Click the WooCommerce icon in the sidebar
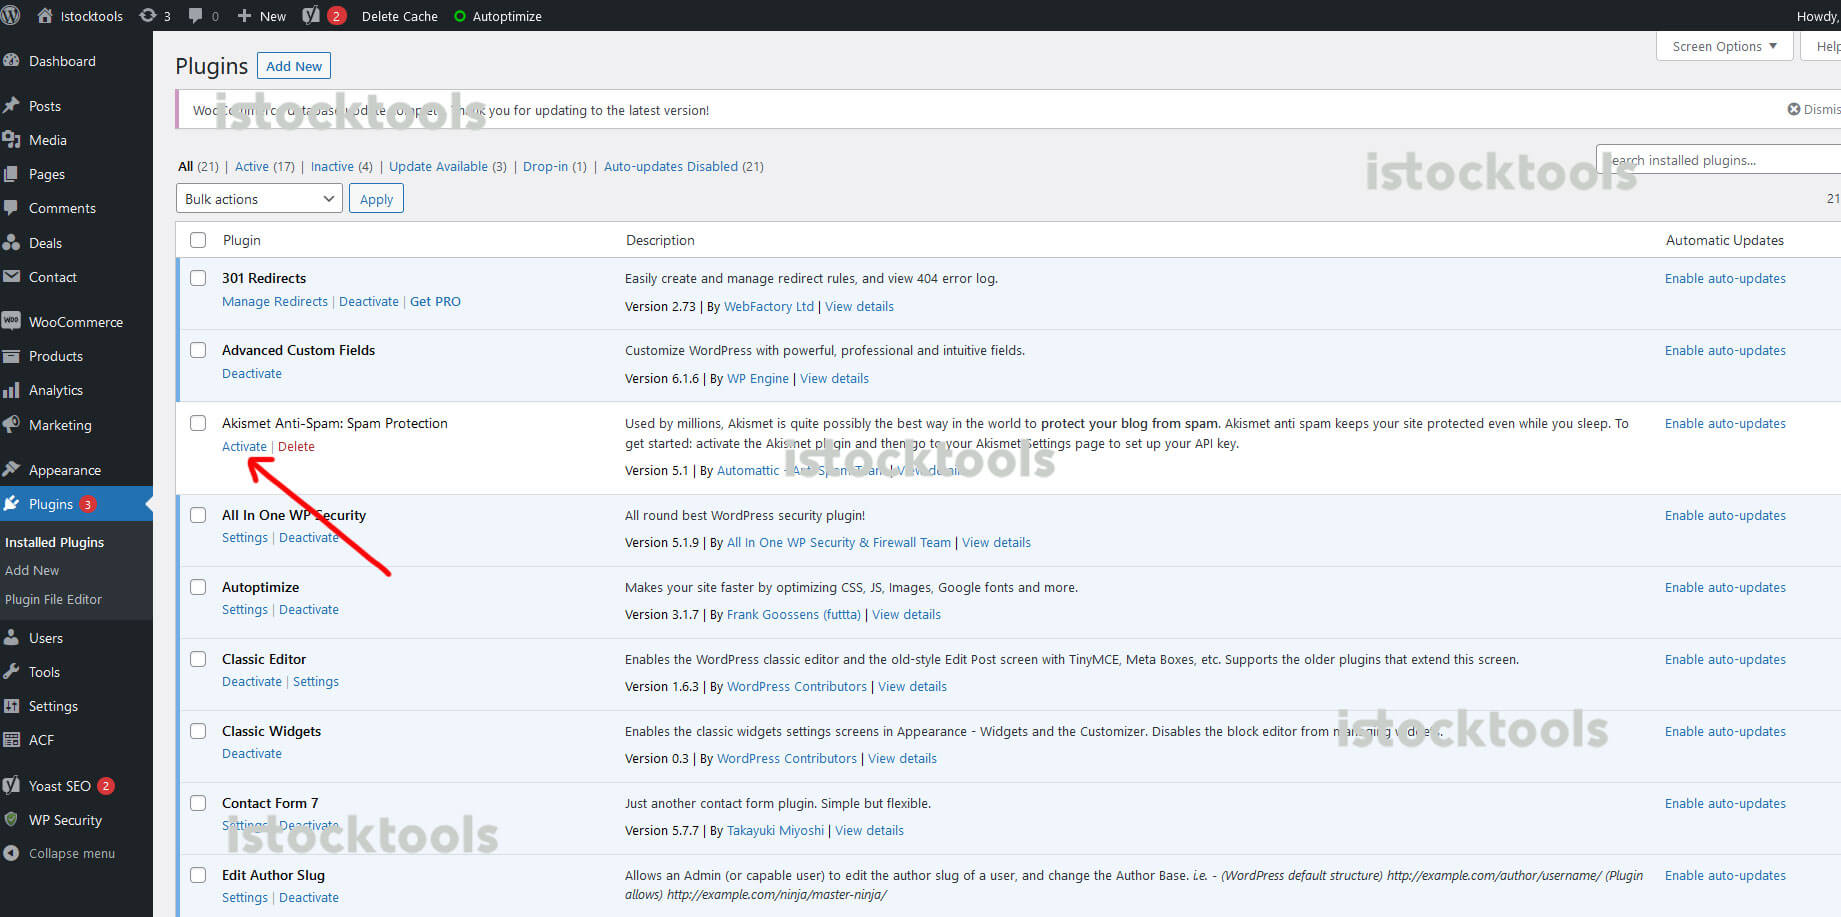This screenshot has width=1841, height=917. [11, 322]
